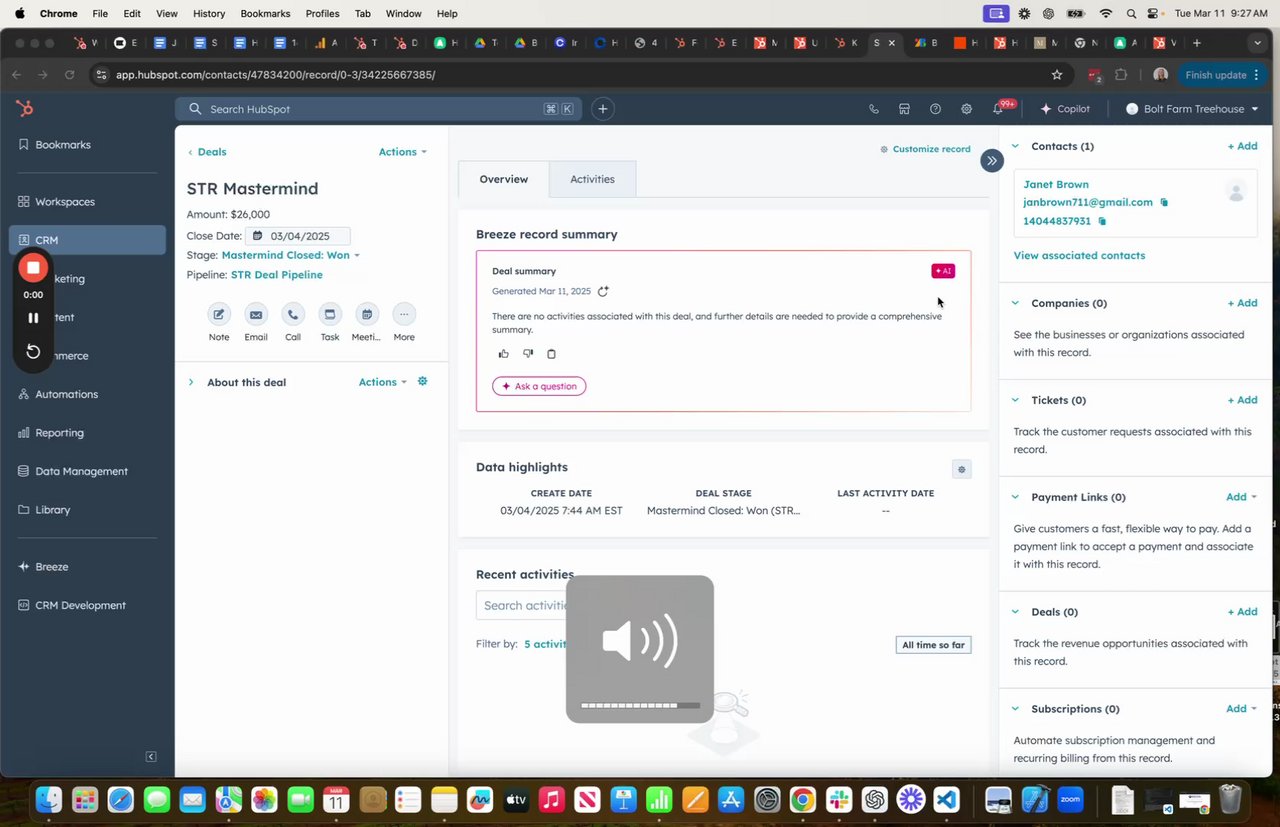Create an Email for the deal
This screenshot has width=1280, height=827.
pyautogui.click(x=256, y=314)
